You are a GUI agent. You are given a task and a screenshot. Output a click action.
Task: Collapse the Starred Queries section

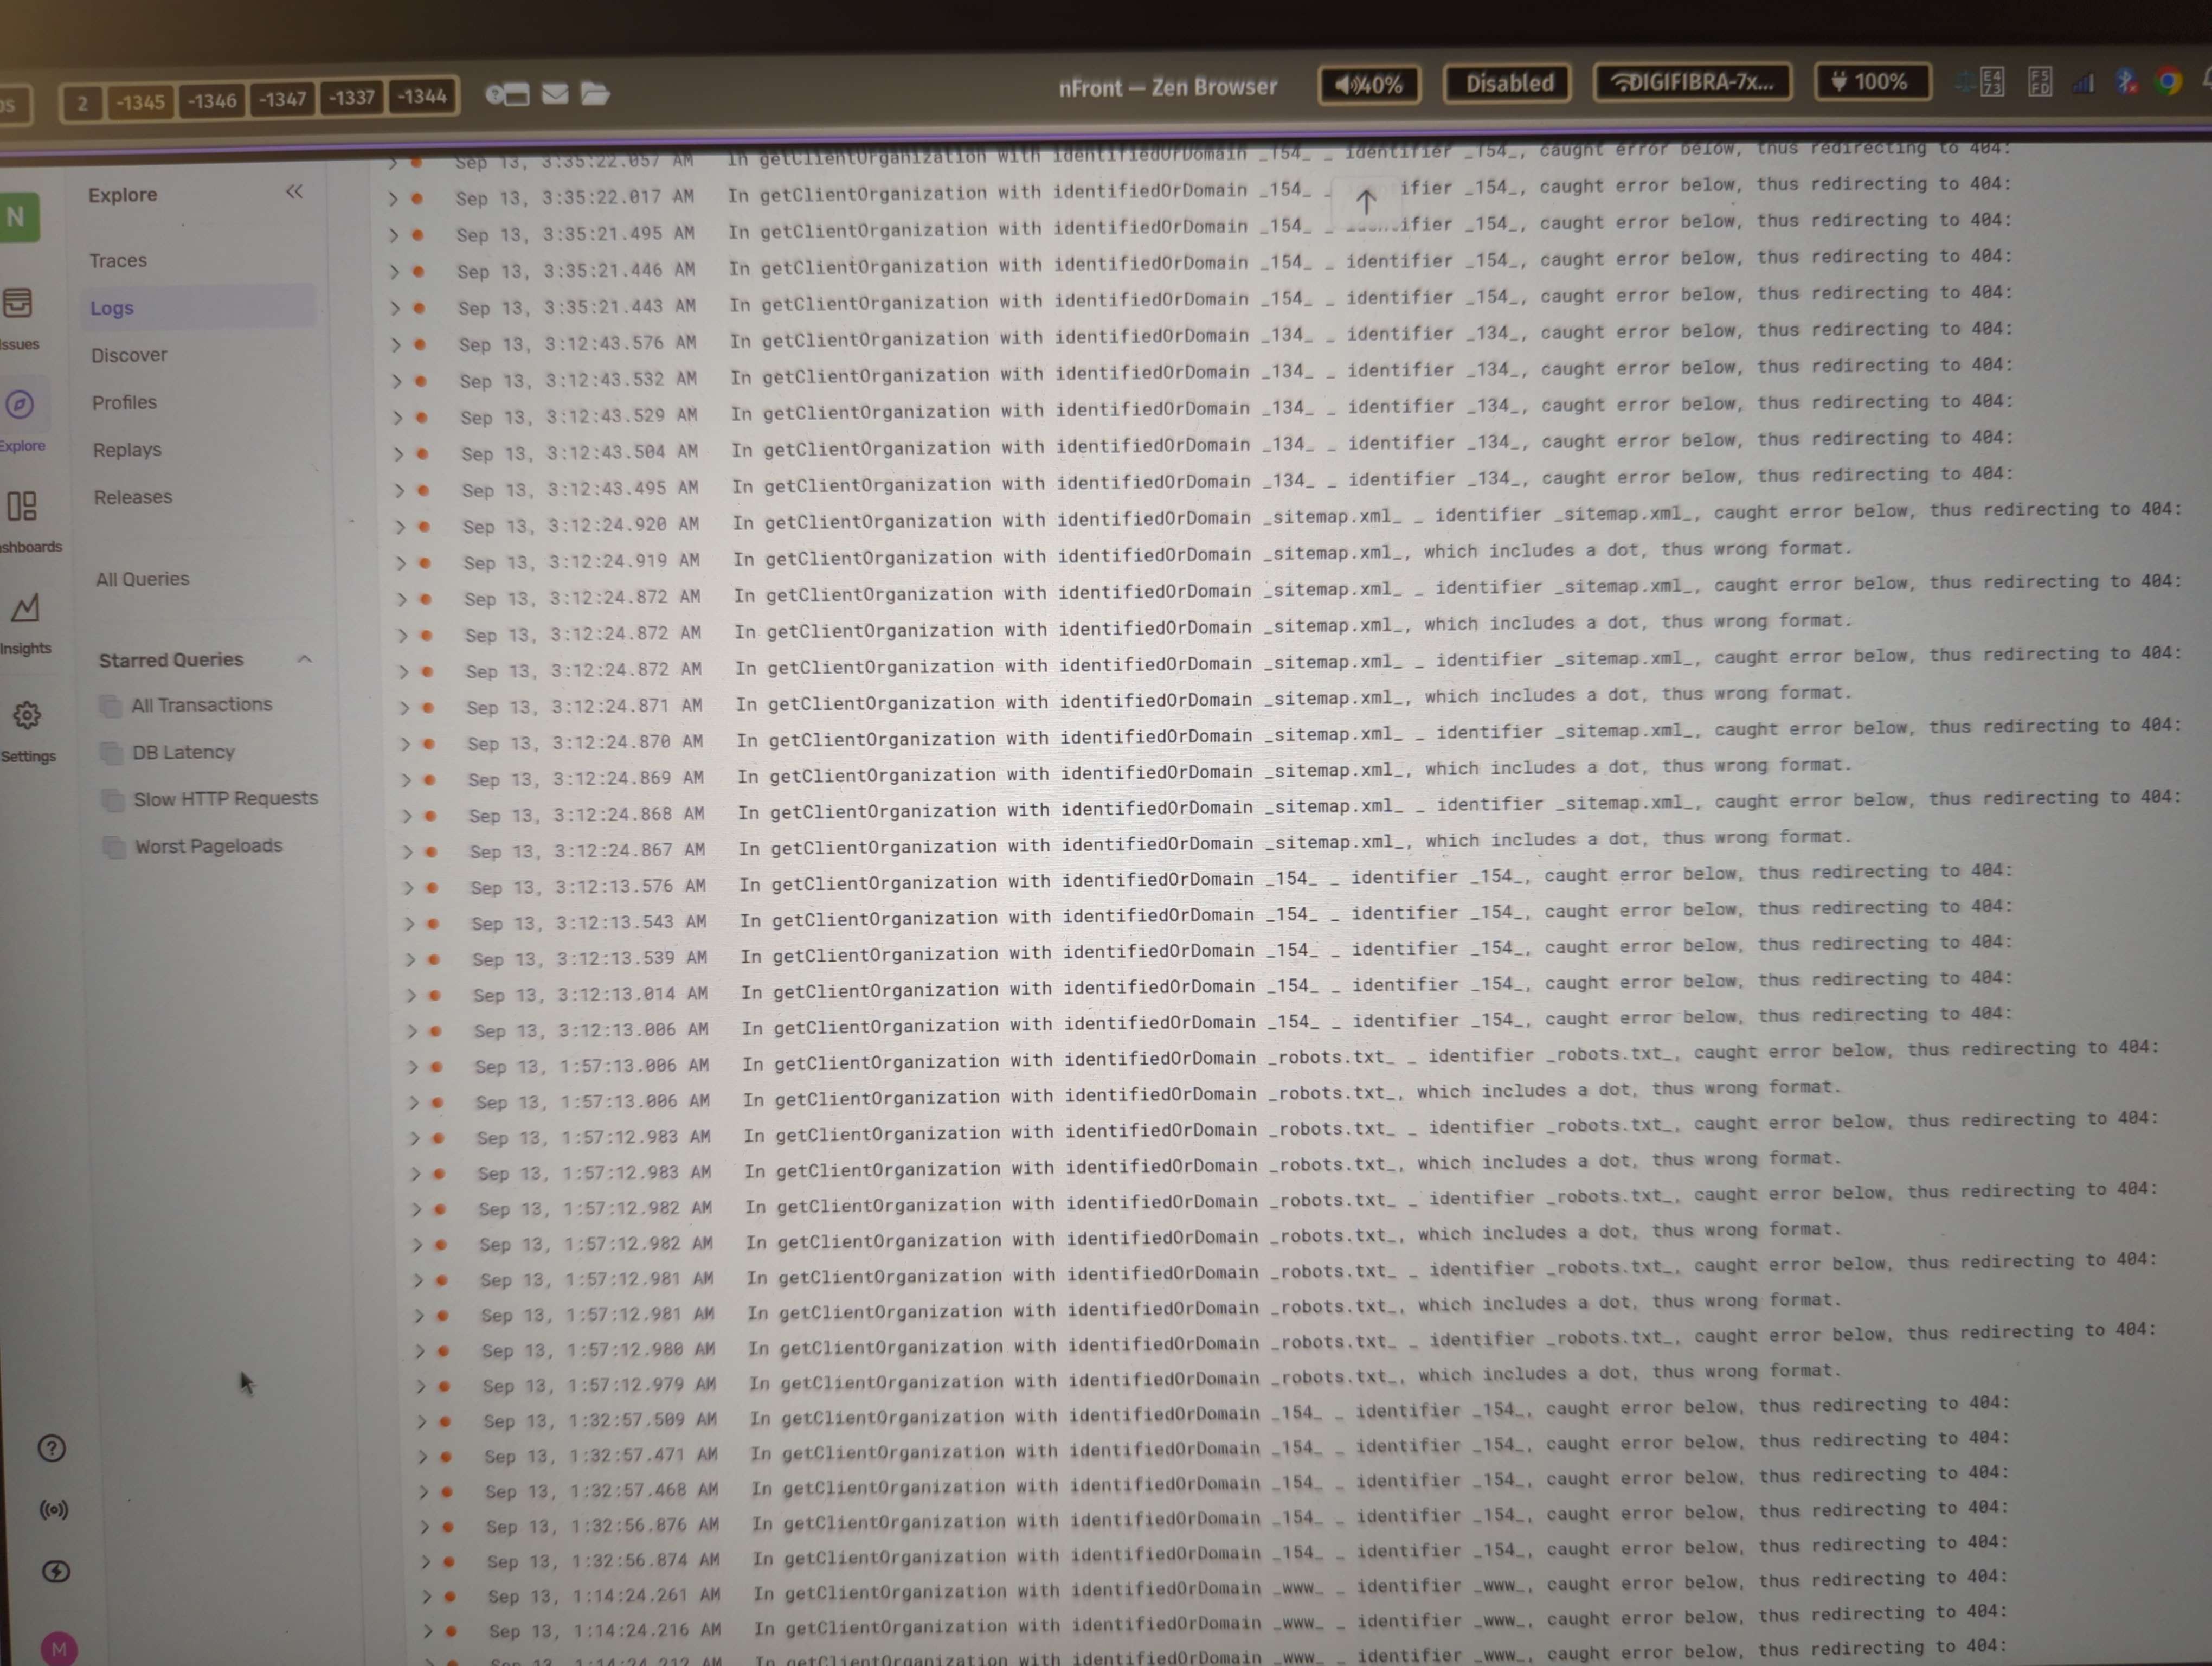[x=305, y=659]
